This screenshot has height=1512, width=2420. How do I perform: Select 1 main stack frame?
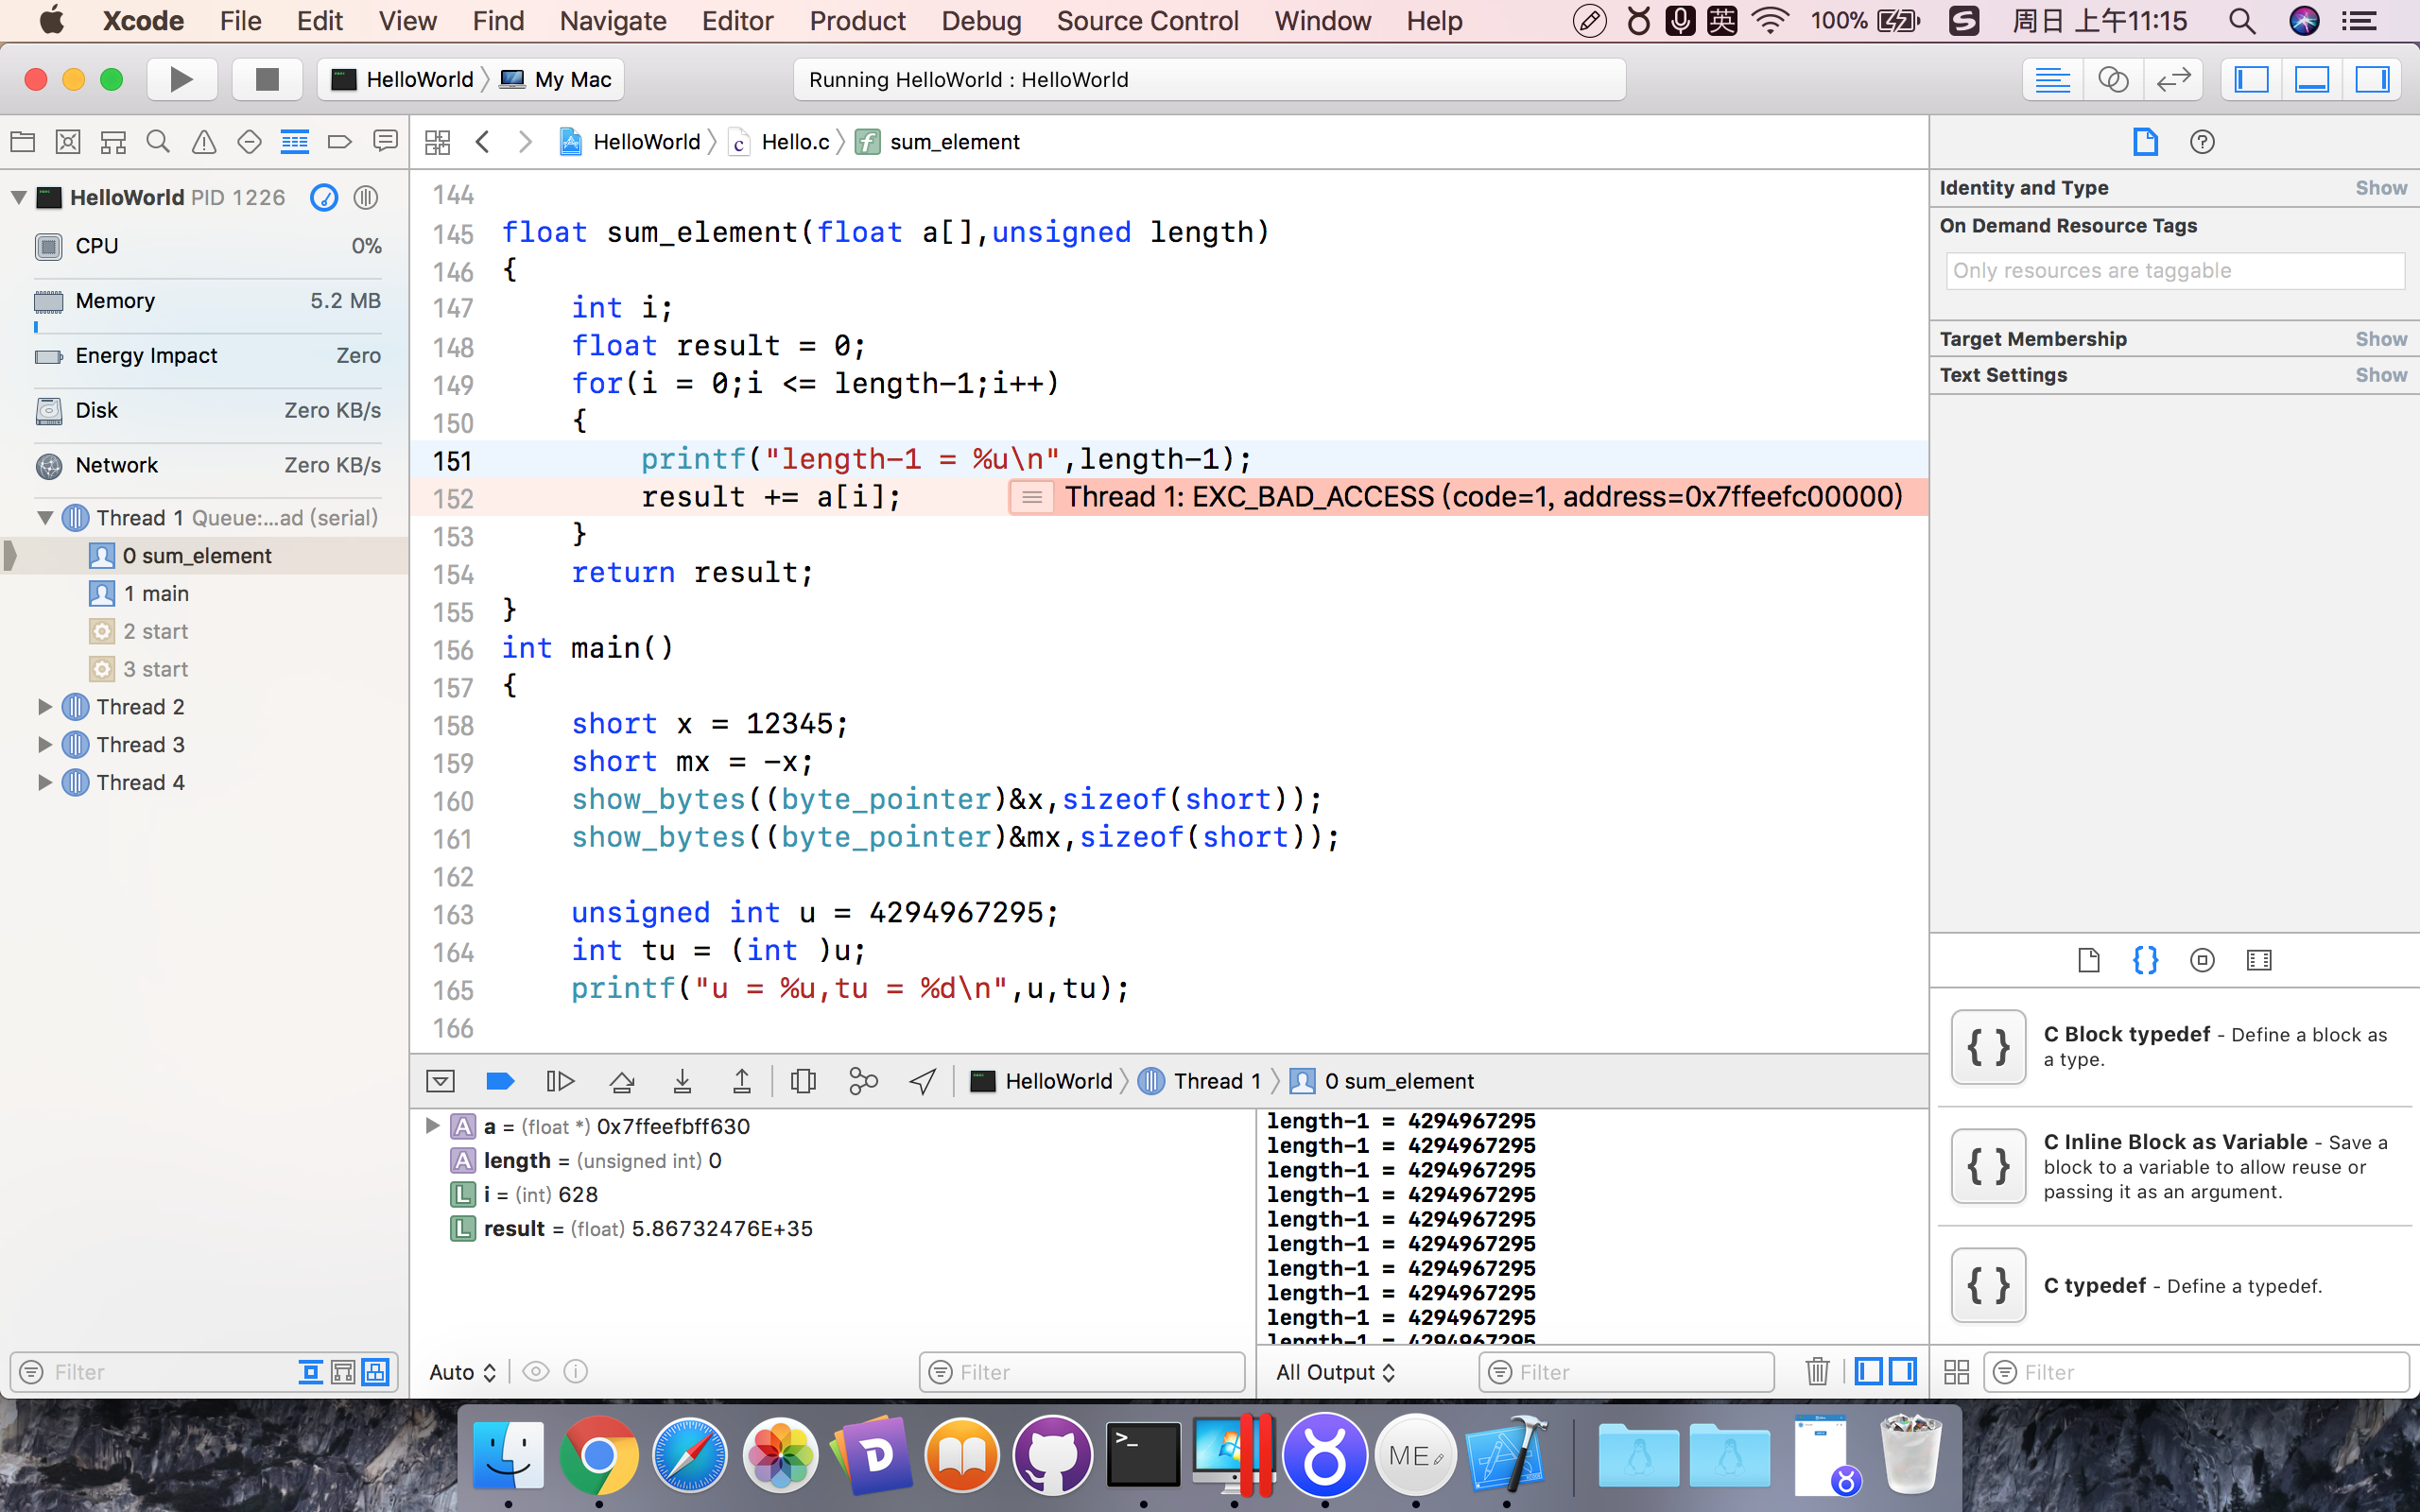click(x=155, y=594)
